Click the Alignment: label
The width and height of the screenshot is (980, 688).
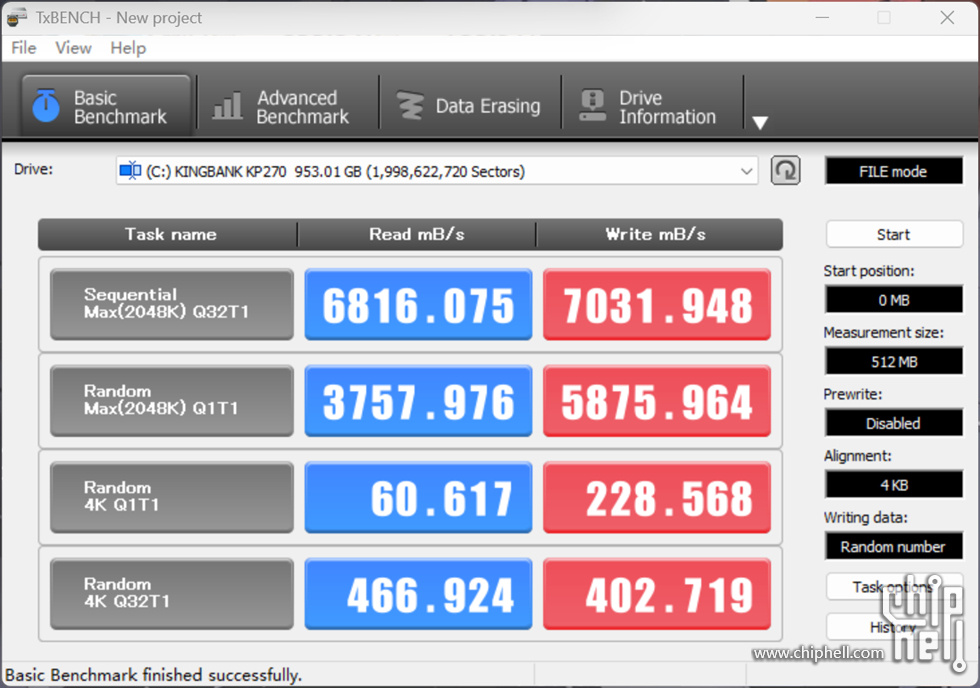pos(858,456)
